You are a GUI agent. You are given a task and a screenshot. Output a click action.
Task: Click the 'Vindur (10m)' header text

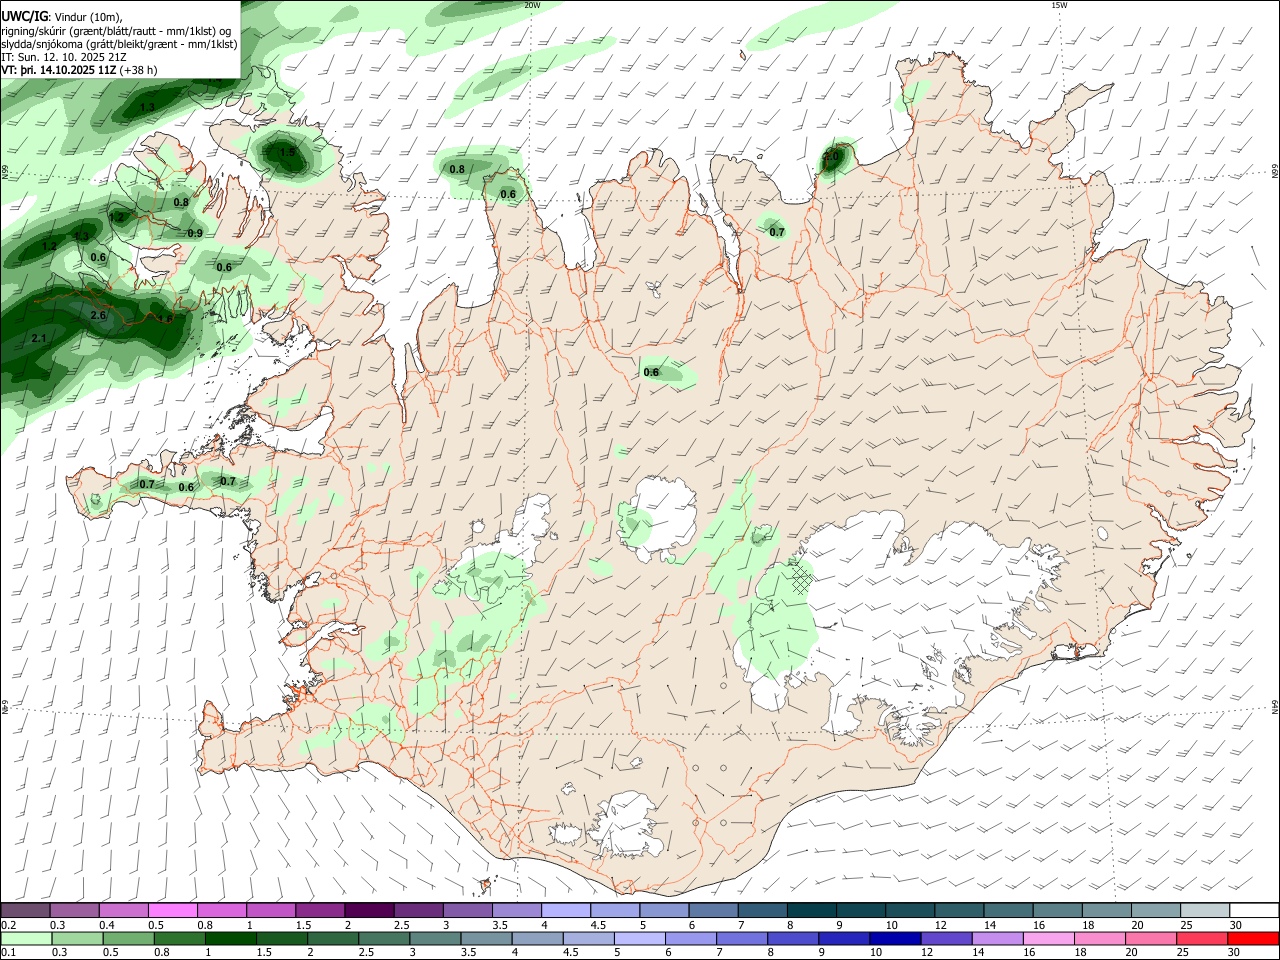[x=87, y=16]
